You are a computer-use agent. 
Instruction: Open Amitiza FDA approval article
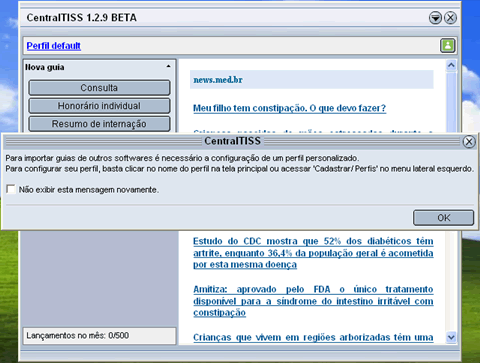click(313, 301)
